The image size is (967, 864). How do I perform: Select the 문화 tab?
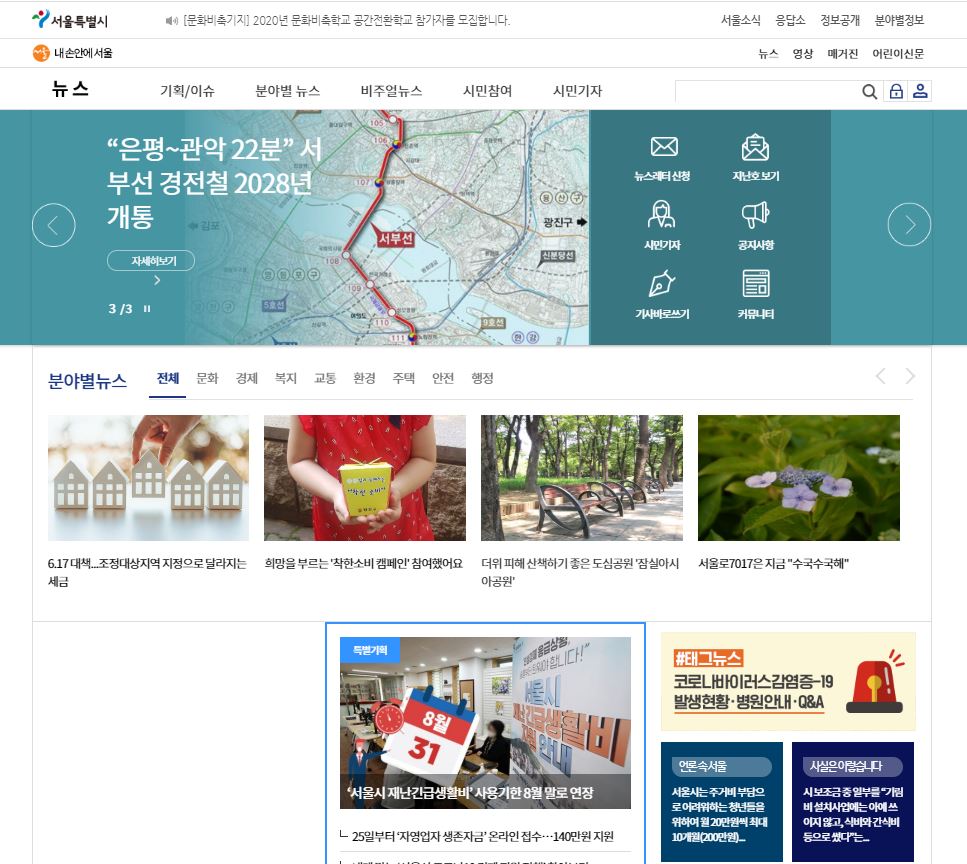[x=207, y=378]
